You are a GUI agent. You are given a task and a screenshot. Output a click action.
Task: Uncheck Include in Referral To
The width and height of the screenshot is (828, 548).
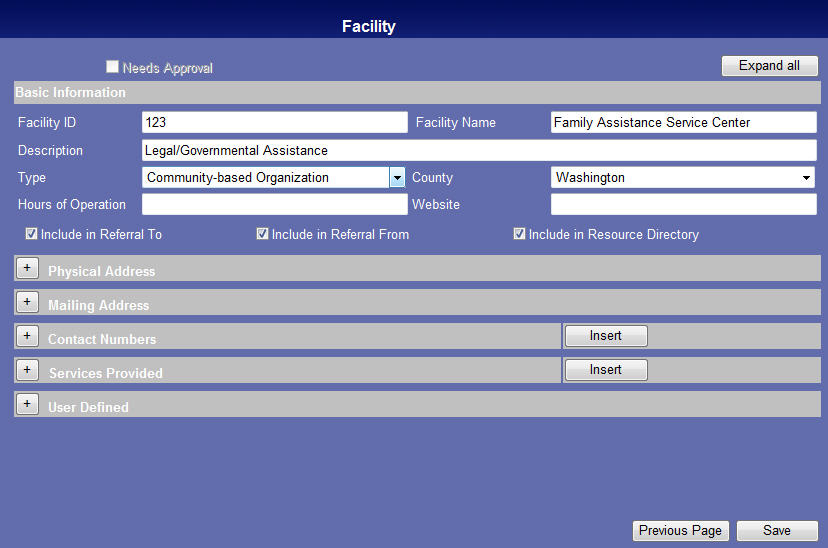(x=31, y=233)
